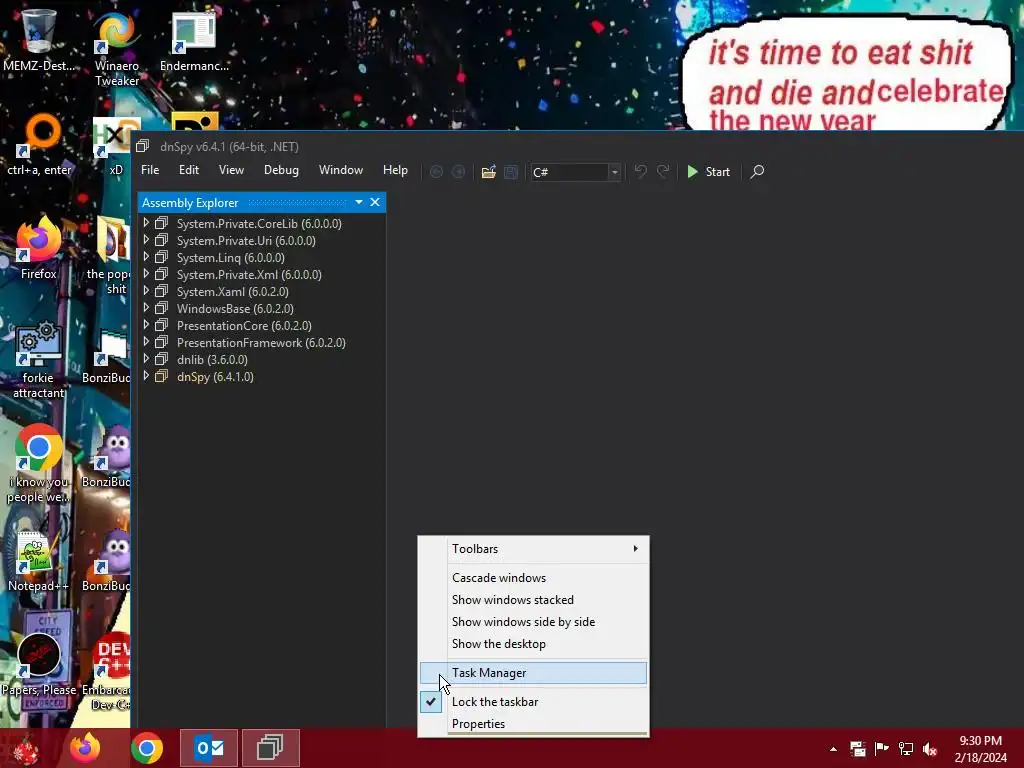Viewport: 1024px width, 768px height.
Task: Switch to dnSpy taskbar button
Action: click(x=270, y=748)
